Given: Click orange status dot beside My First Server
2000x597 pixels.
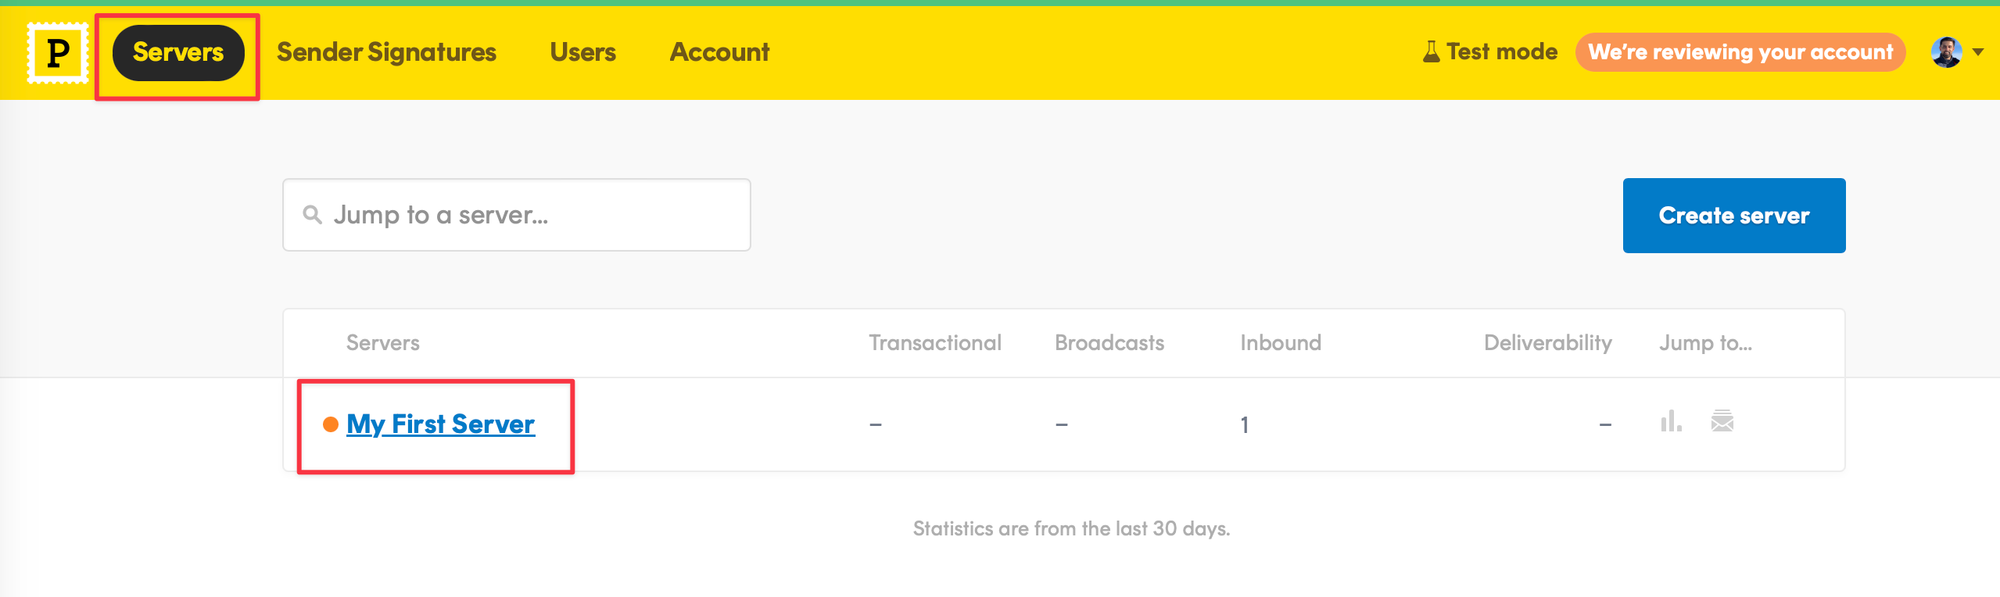Looking at the screenshot, I should point(330,425).
